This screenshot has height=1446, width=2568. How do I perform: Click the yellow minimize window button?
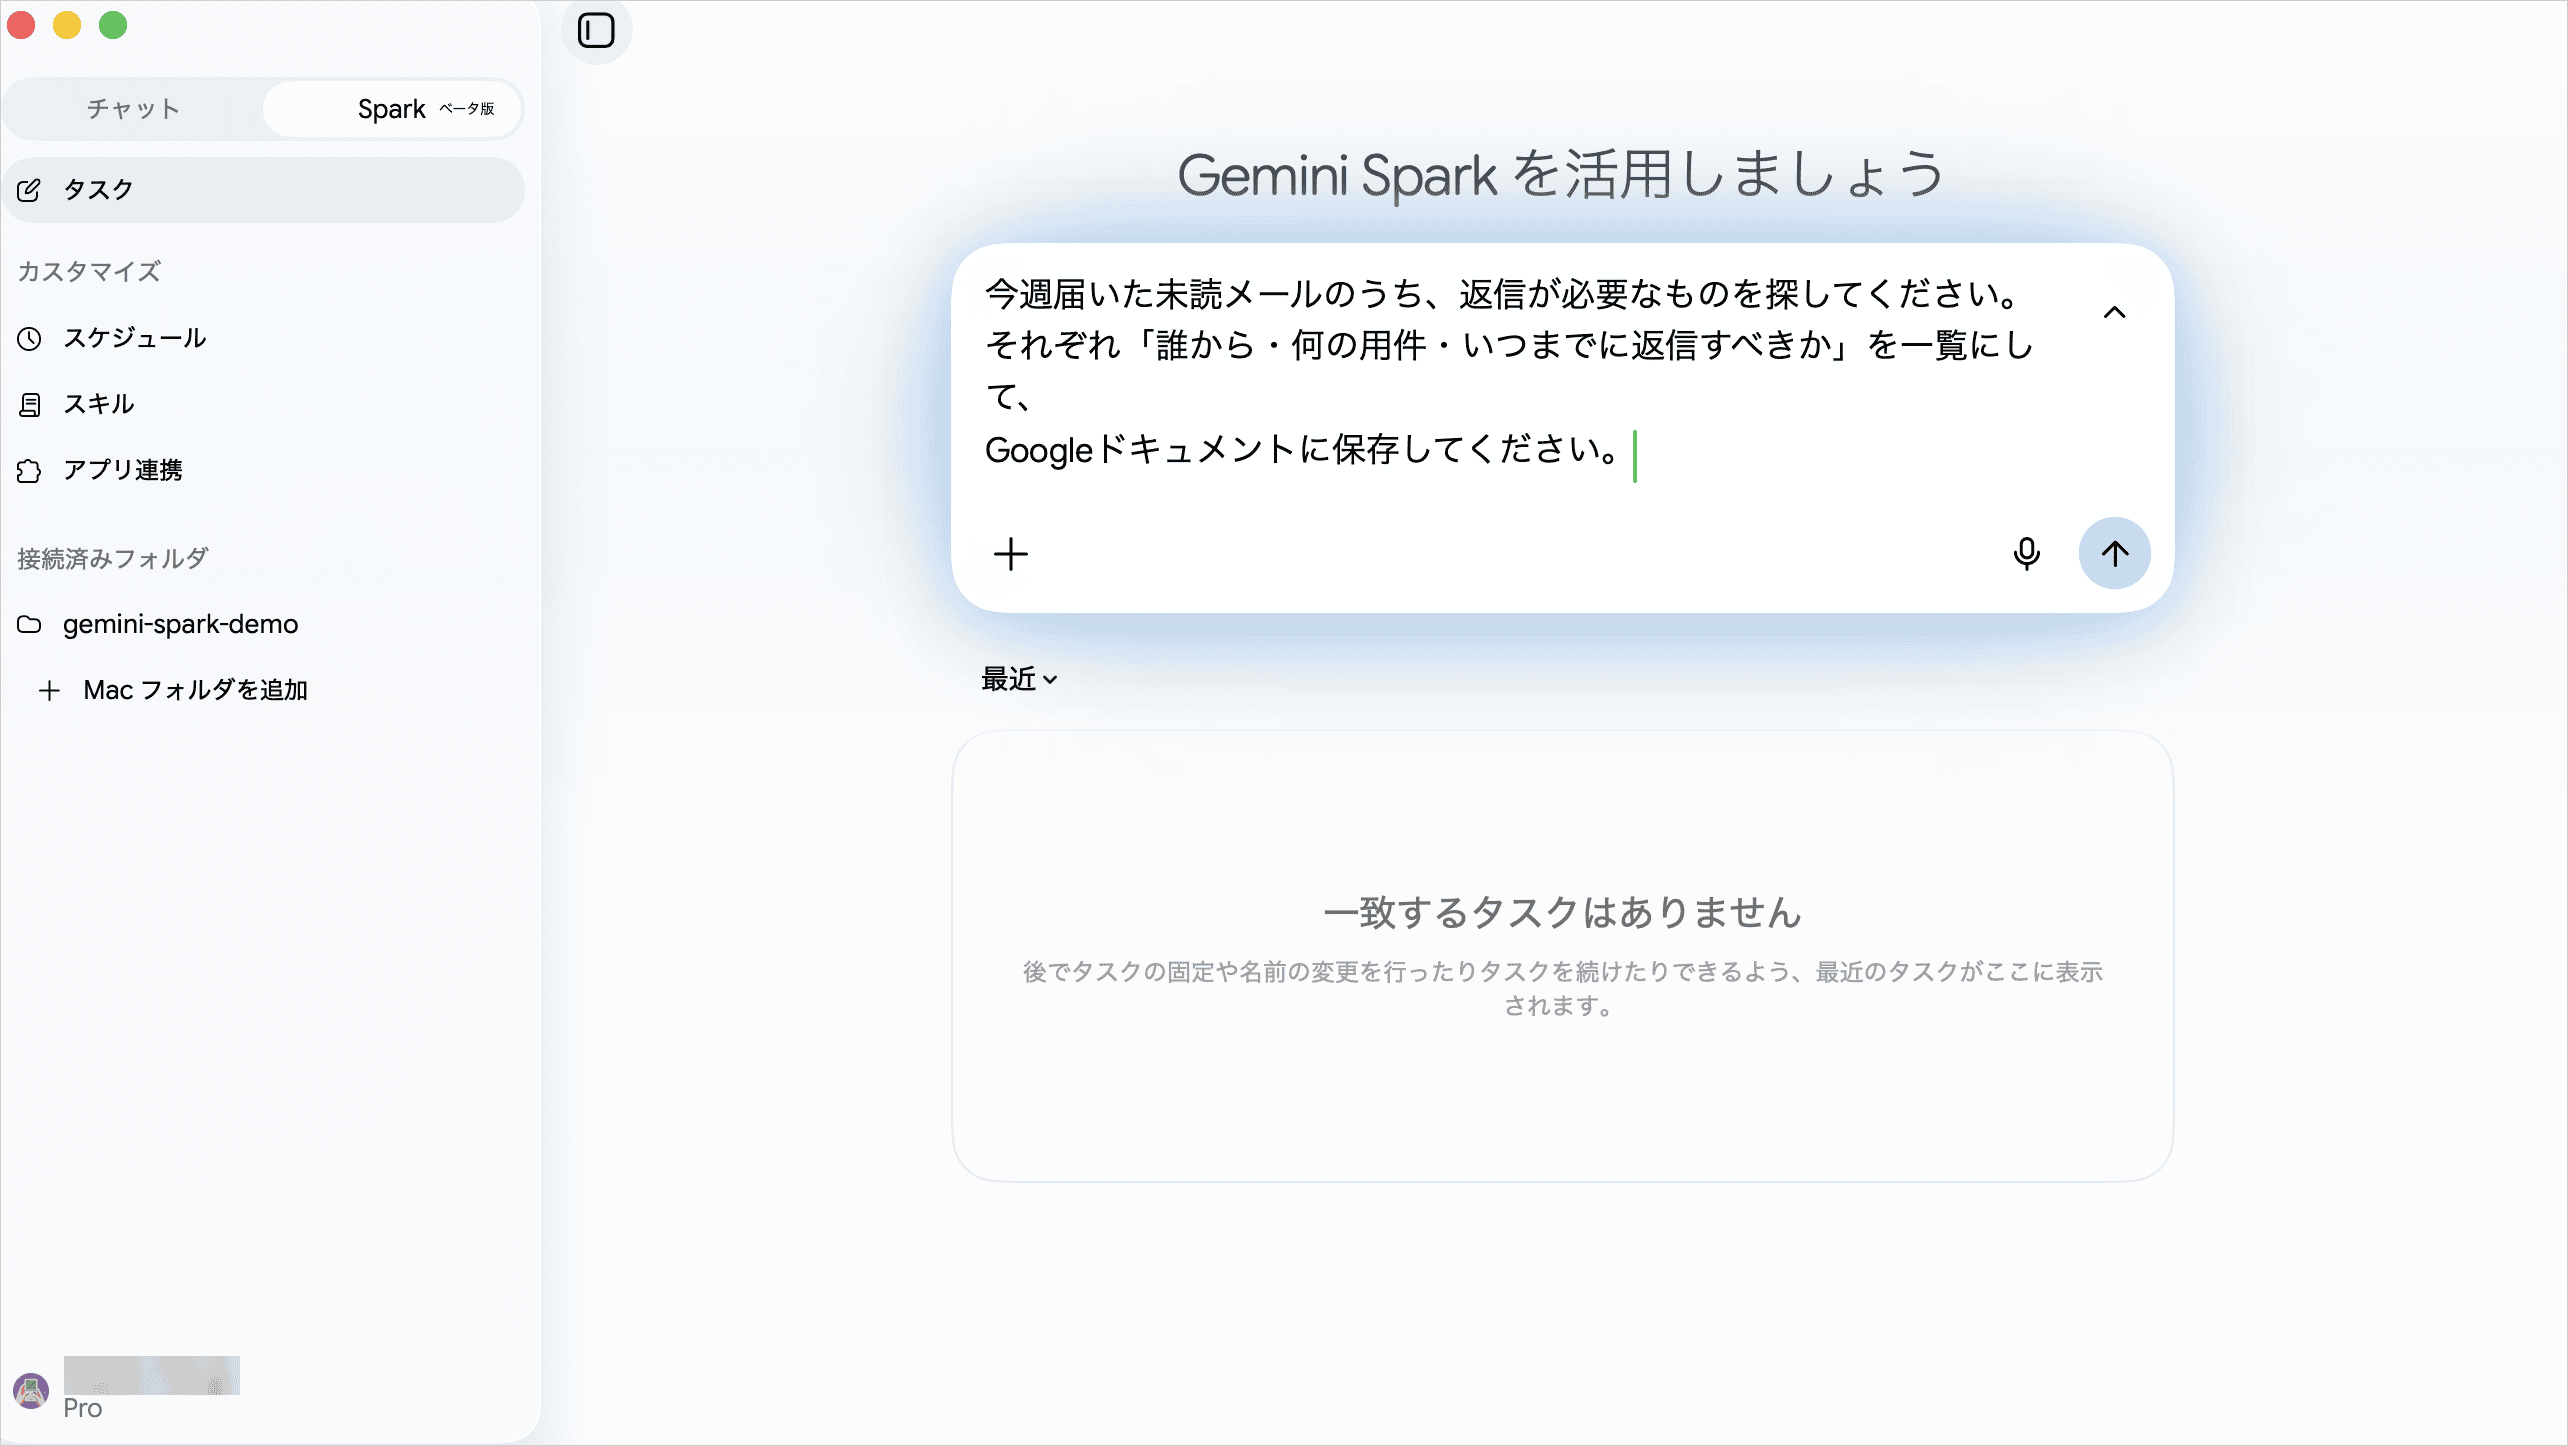[x=67, y=25]
